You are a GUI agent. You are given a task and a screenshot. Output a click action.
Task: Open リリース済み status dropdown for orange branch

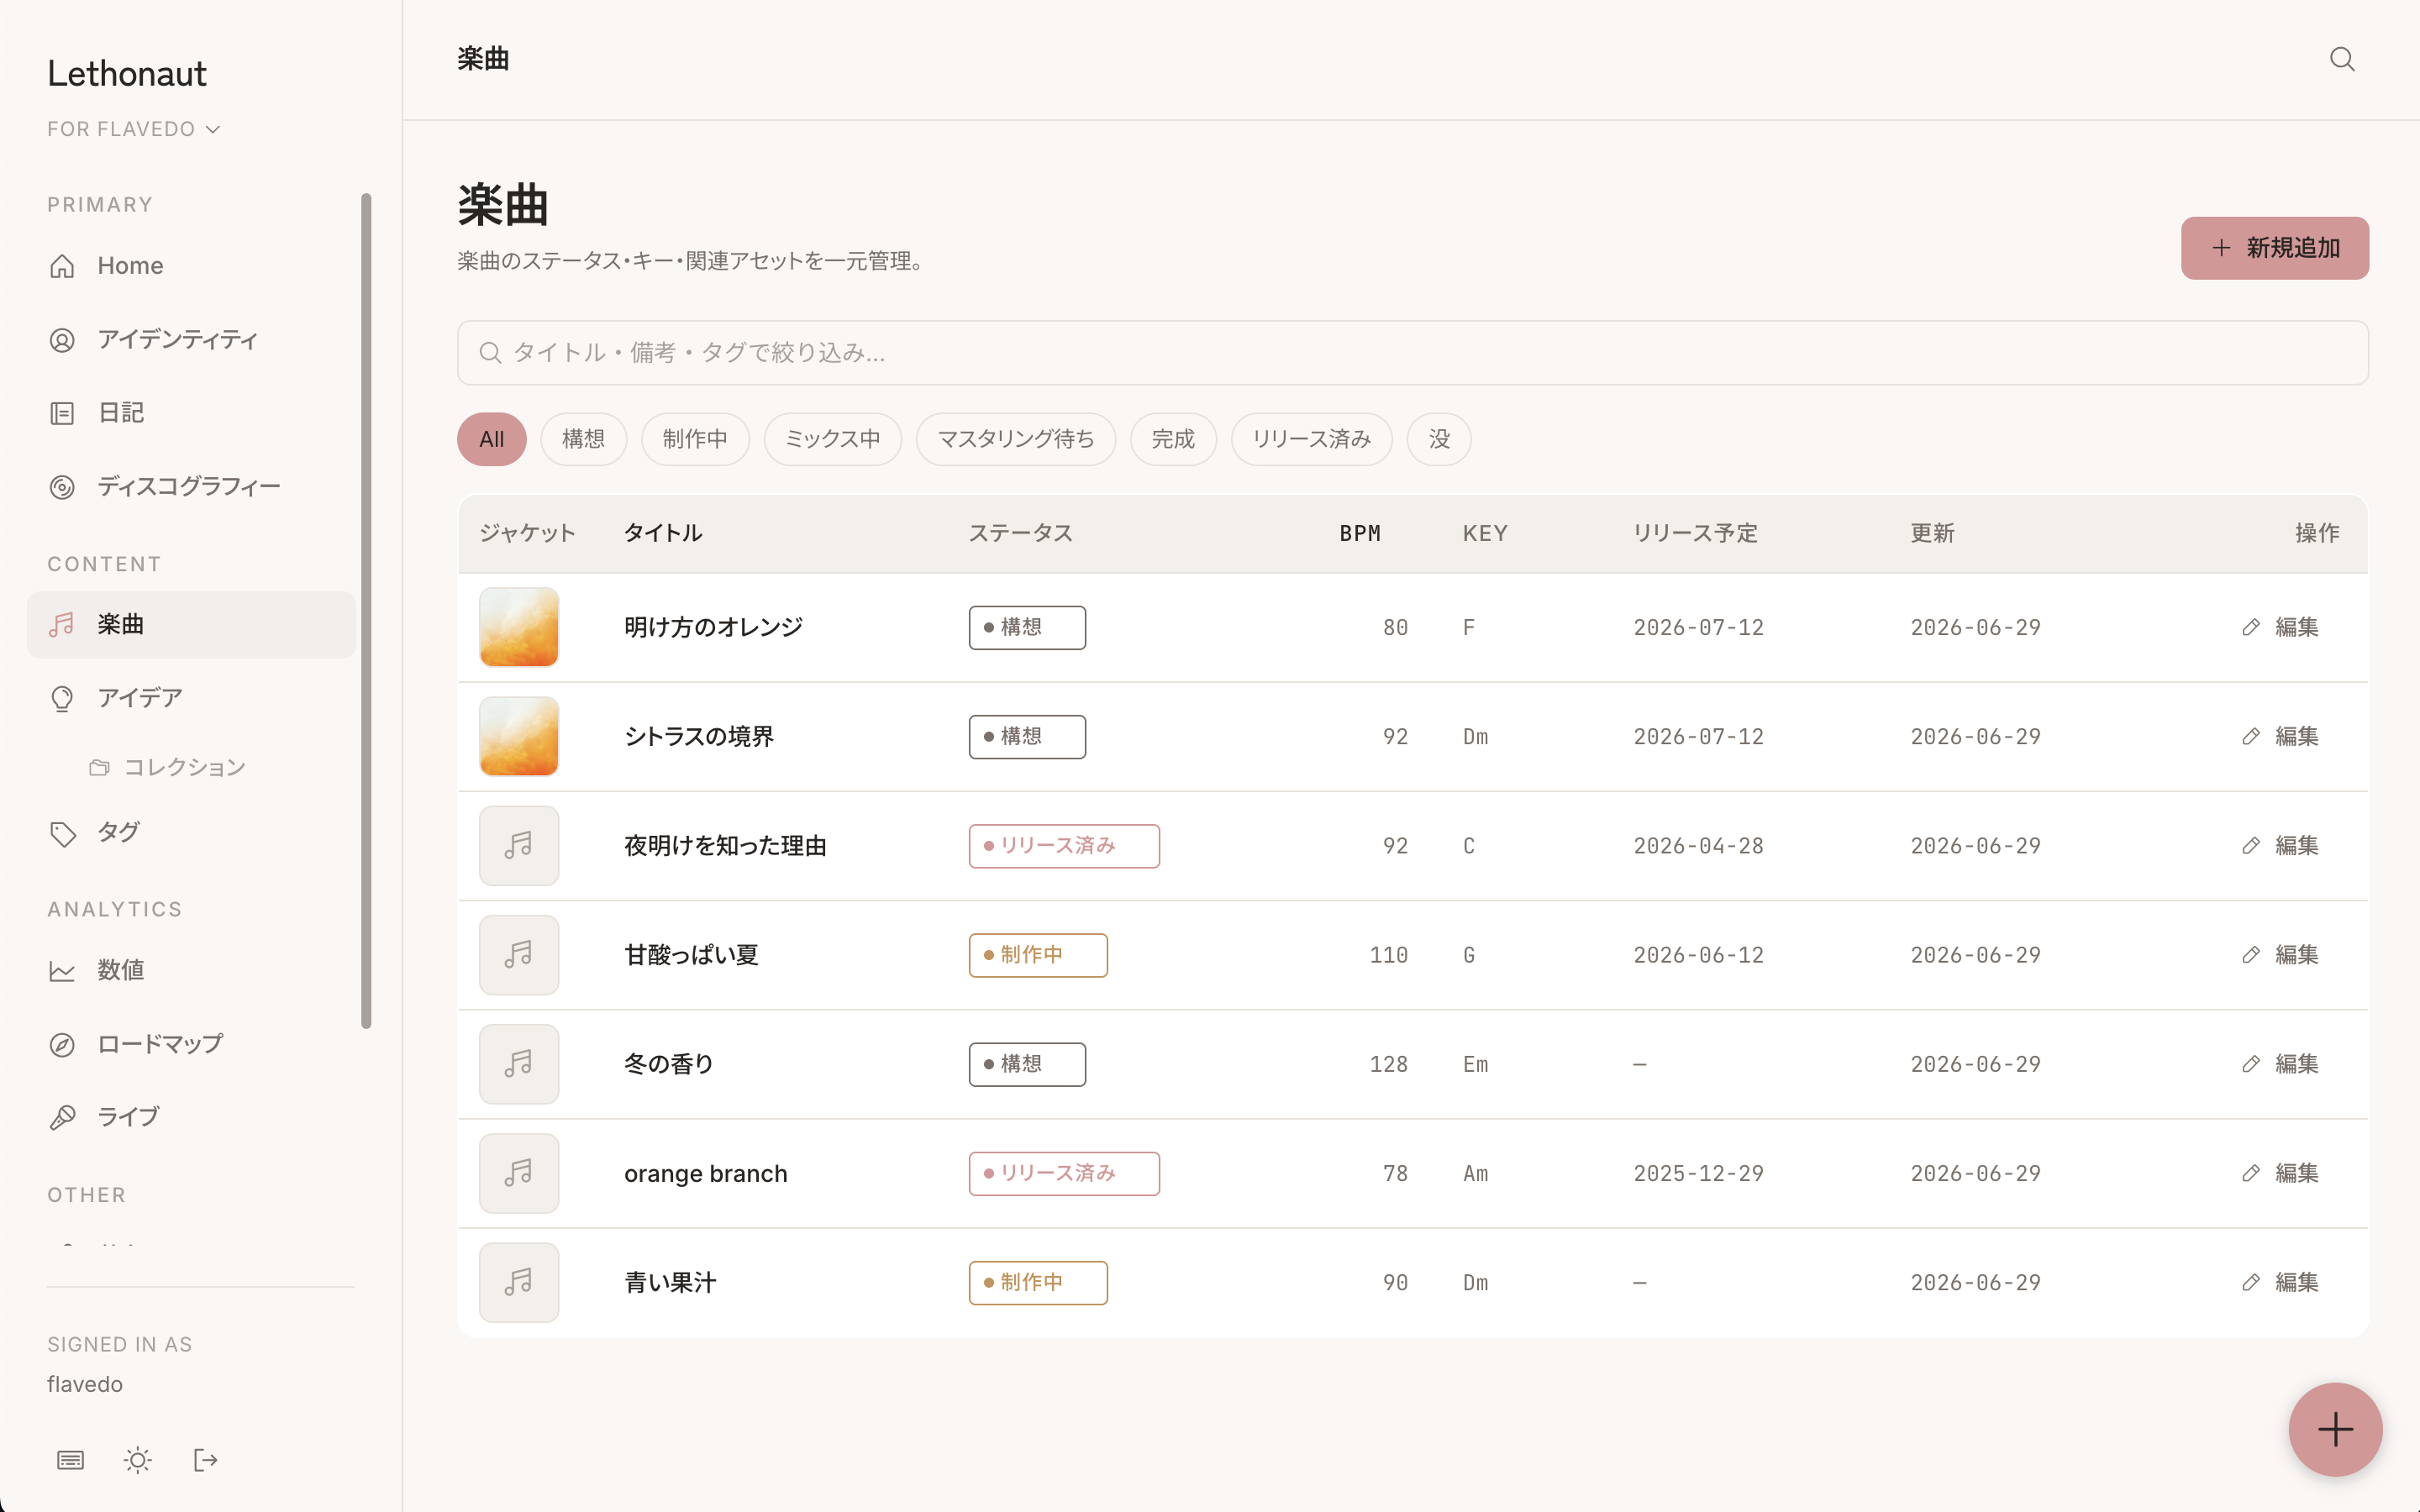coord(1064,1173)
